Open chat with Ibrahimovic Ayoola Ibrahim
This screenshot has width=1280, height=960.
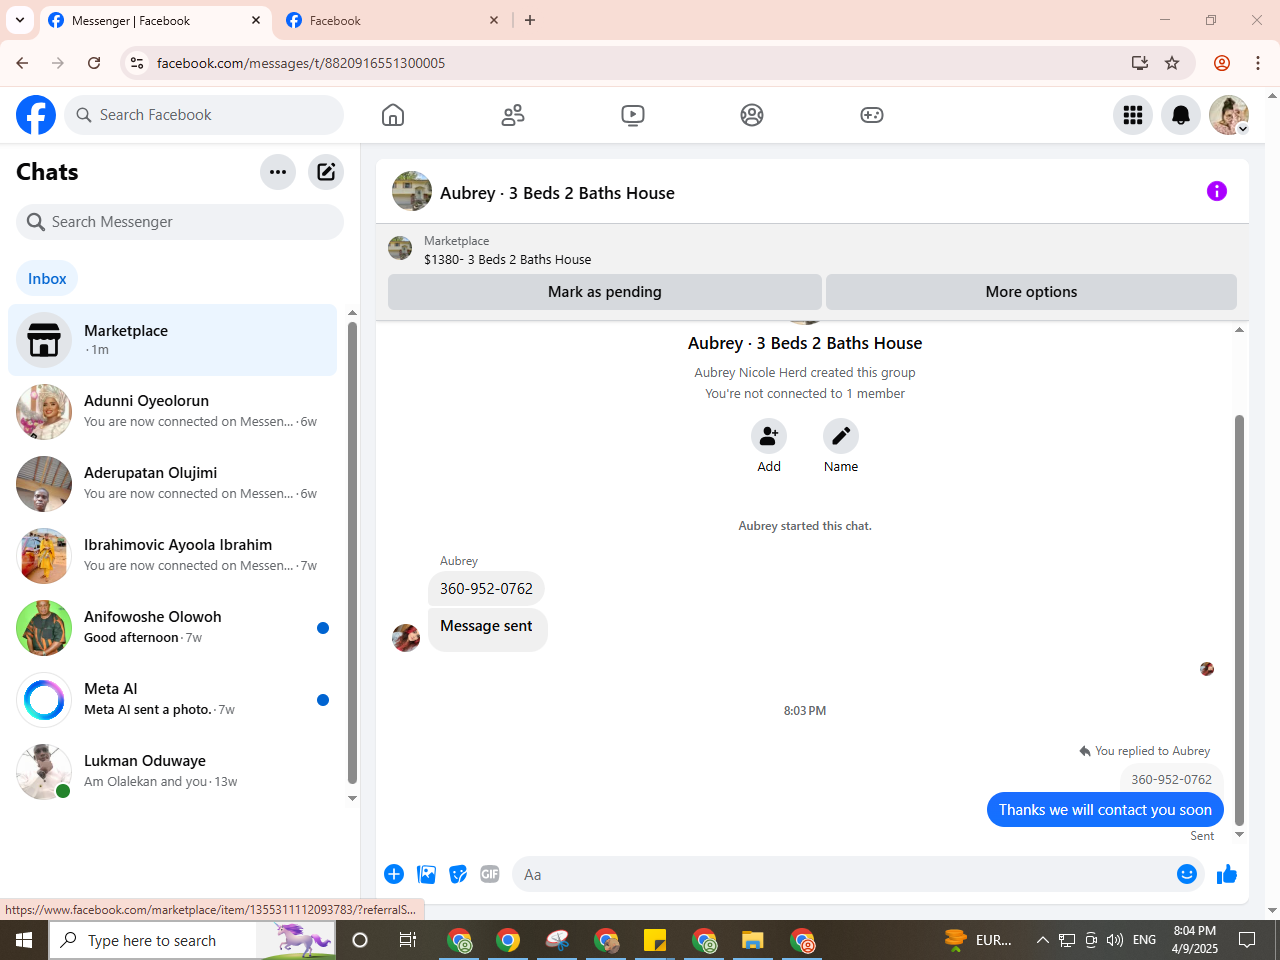[173, 556]
